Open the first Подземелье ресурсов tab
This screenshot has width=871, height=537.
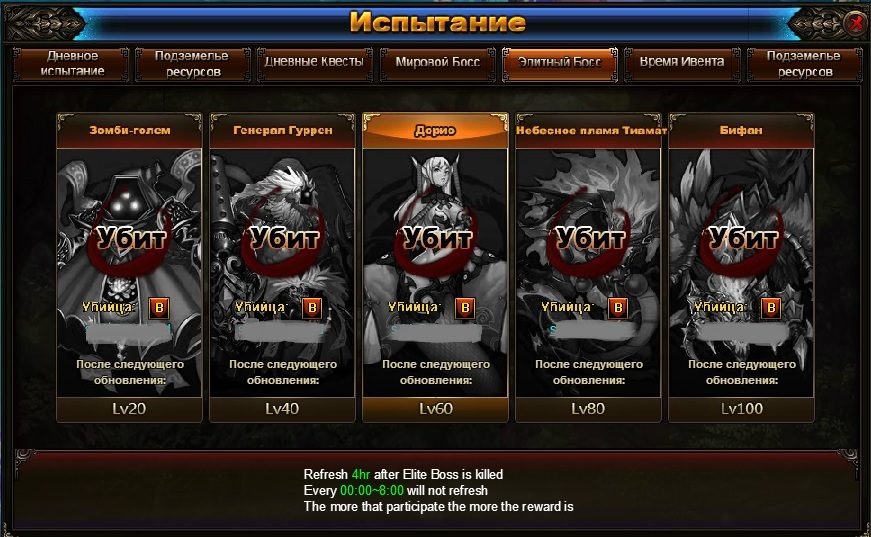193,64
